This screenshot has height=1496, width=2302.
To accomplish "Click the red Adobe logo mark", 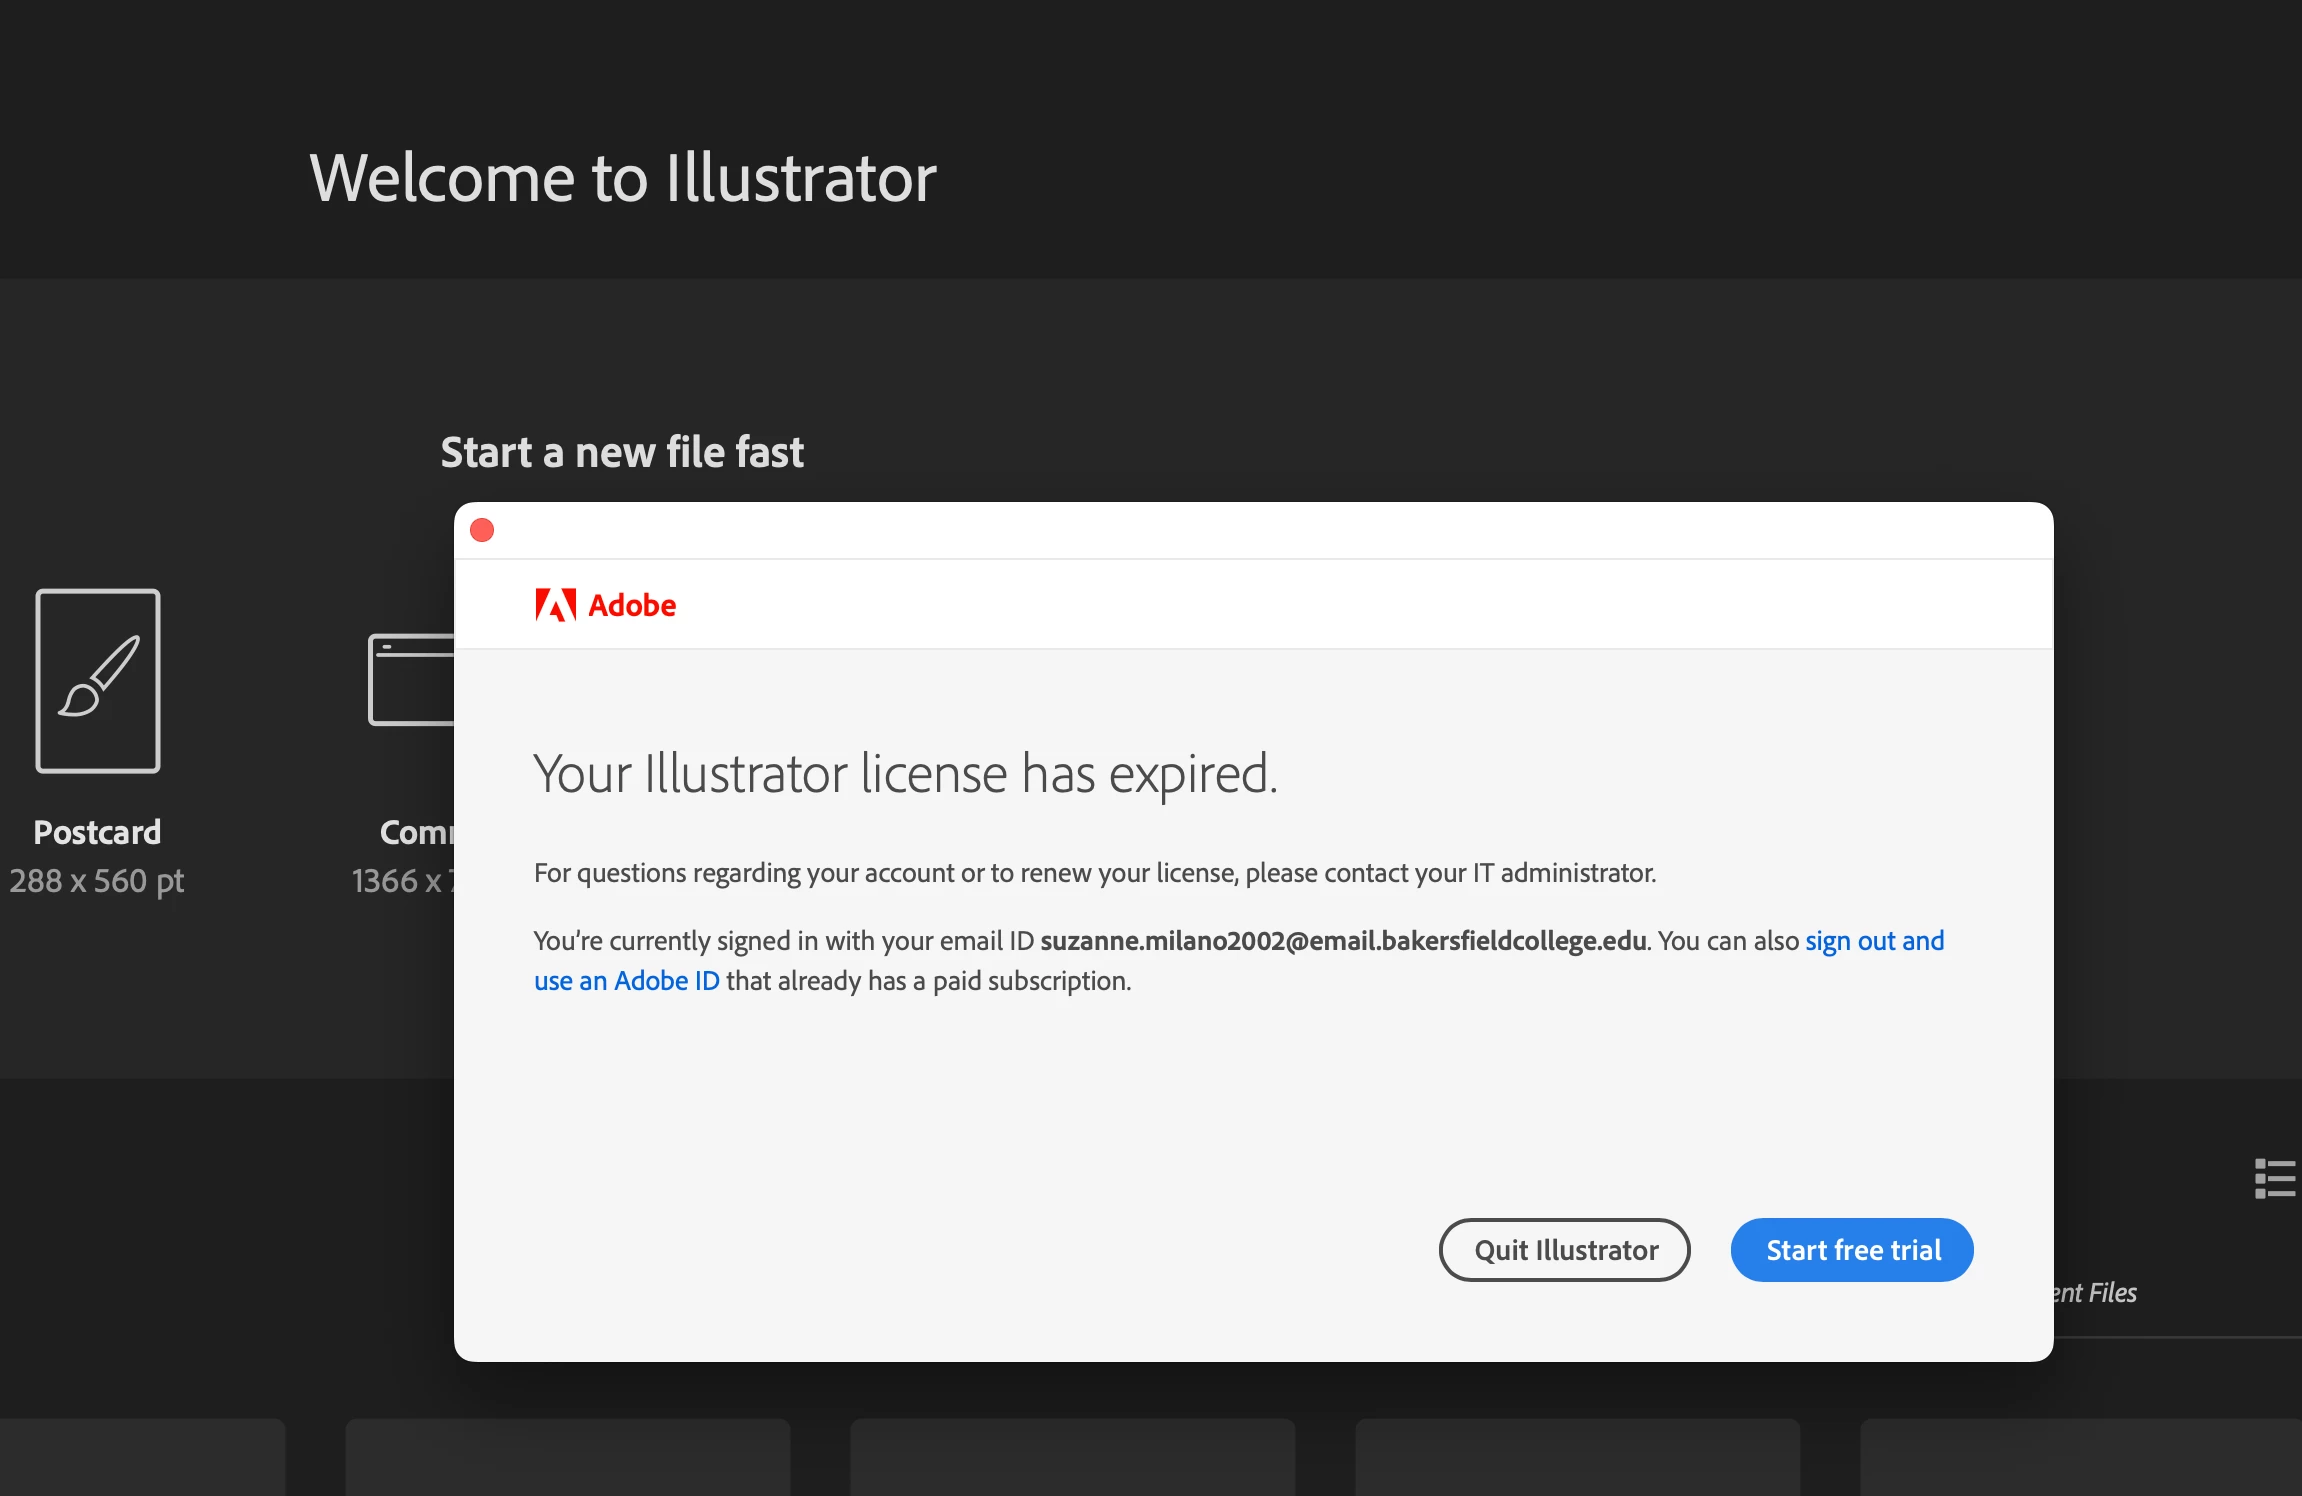I will tap(556, 605).
